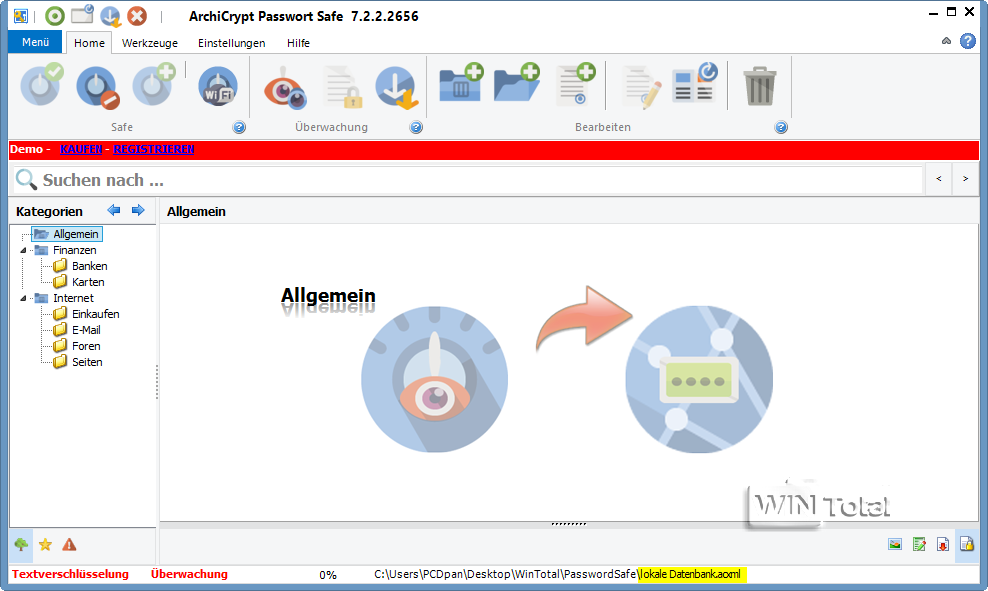988x591 pixels.
Task: Open help for the Bearbeiten group
Action: [x=781, y=127]
